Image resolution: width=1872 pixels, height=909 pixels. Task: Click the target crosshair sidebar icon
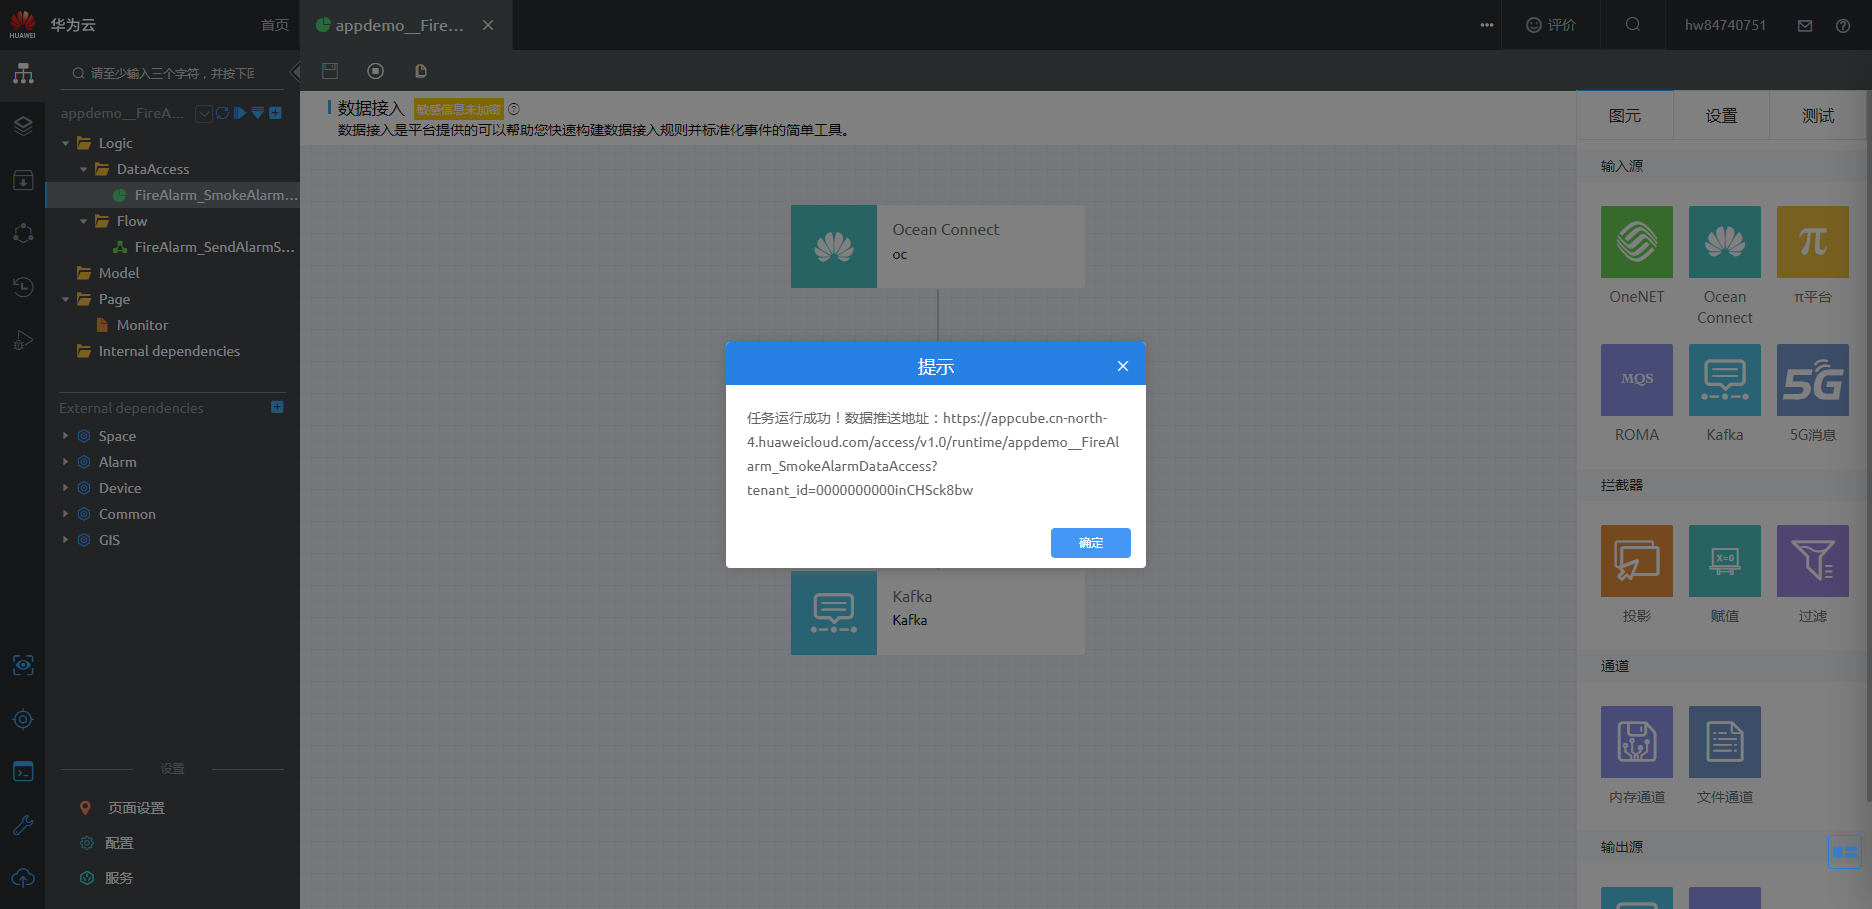(23, 719)
